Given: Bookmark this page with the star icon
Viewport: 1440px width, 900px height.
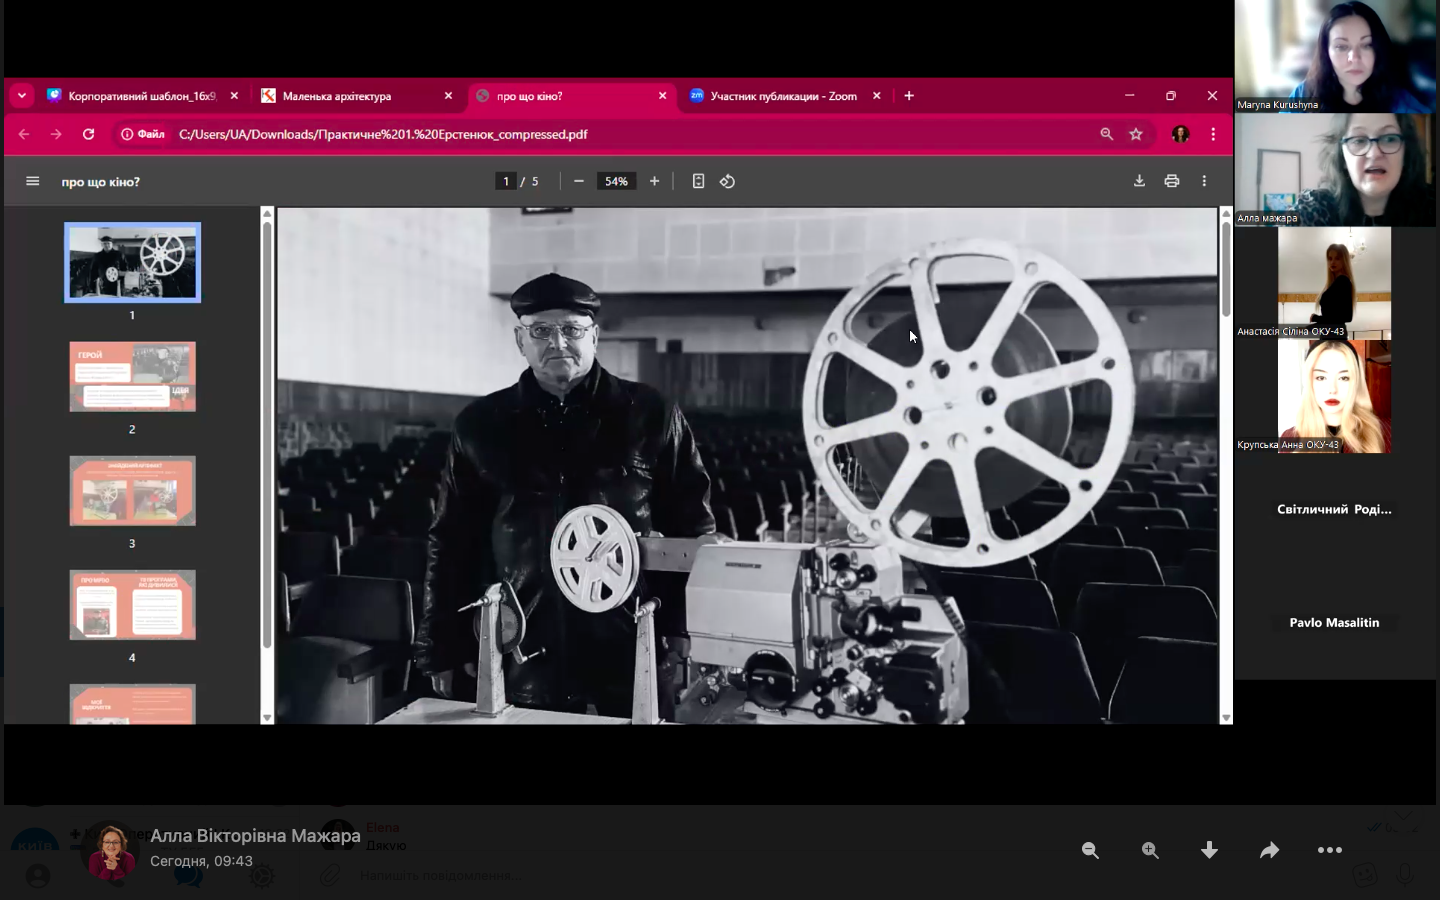Looking at the screenshot, I should (1136, 134).
